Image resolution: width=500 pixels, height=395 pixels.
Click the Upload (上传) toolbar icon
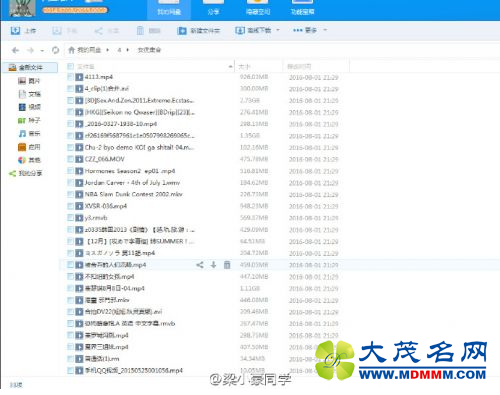(x=15, y=31)
